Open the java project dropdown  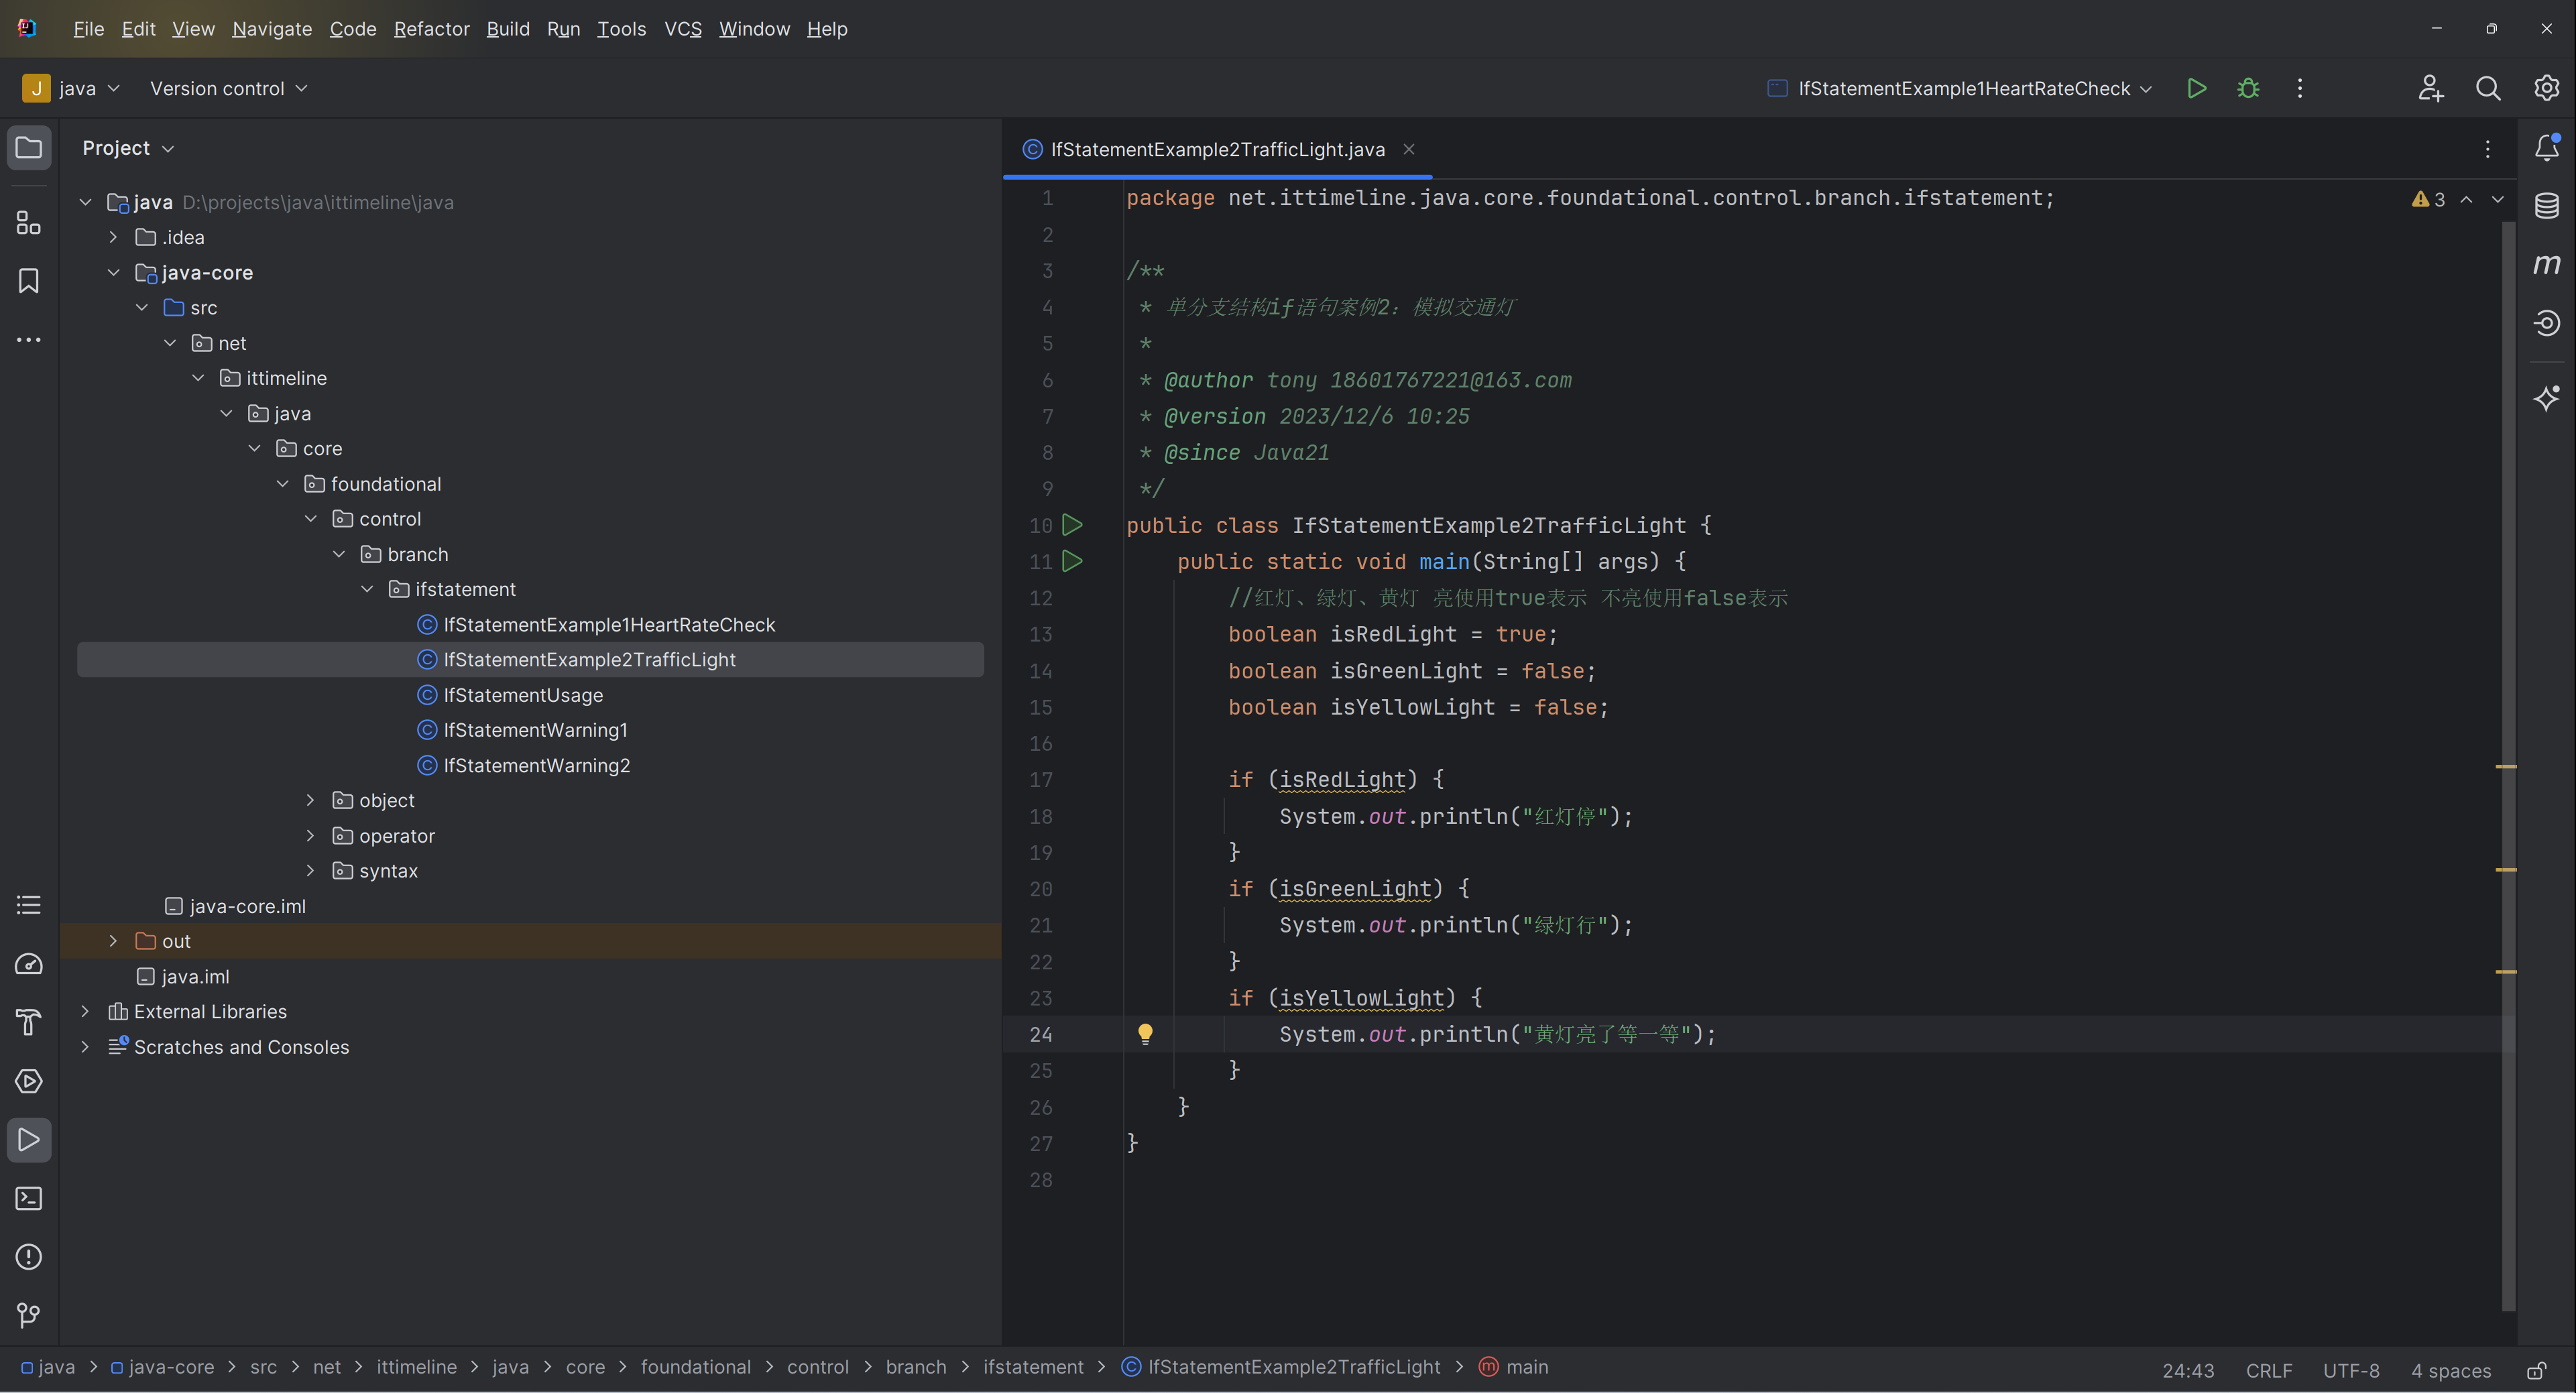[72, 88]
